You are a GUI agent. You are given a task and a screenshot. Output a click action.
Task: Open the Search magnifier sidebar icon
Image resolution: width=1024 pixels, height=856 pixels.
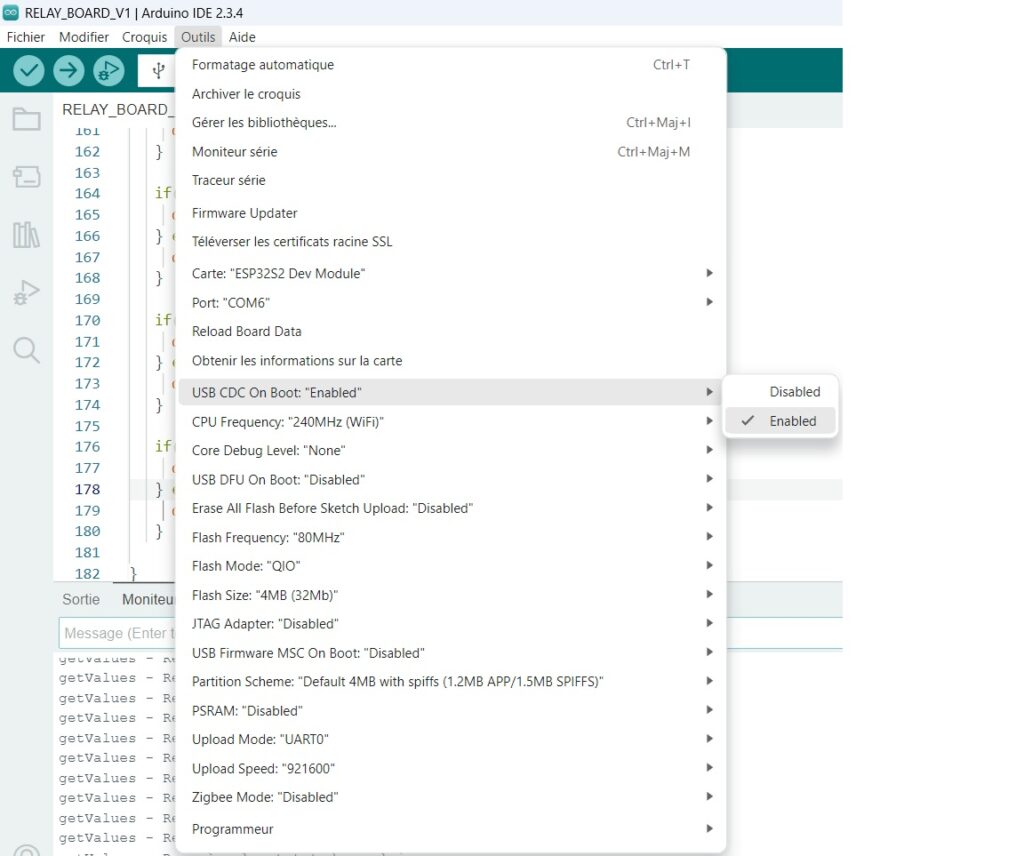26,350
